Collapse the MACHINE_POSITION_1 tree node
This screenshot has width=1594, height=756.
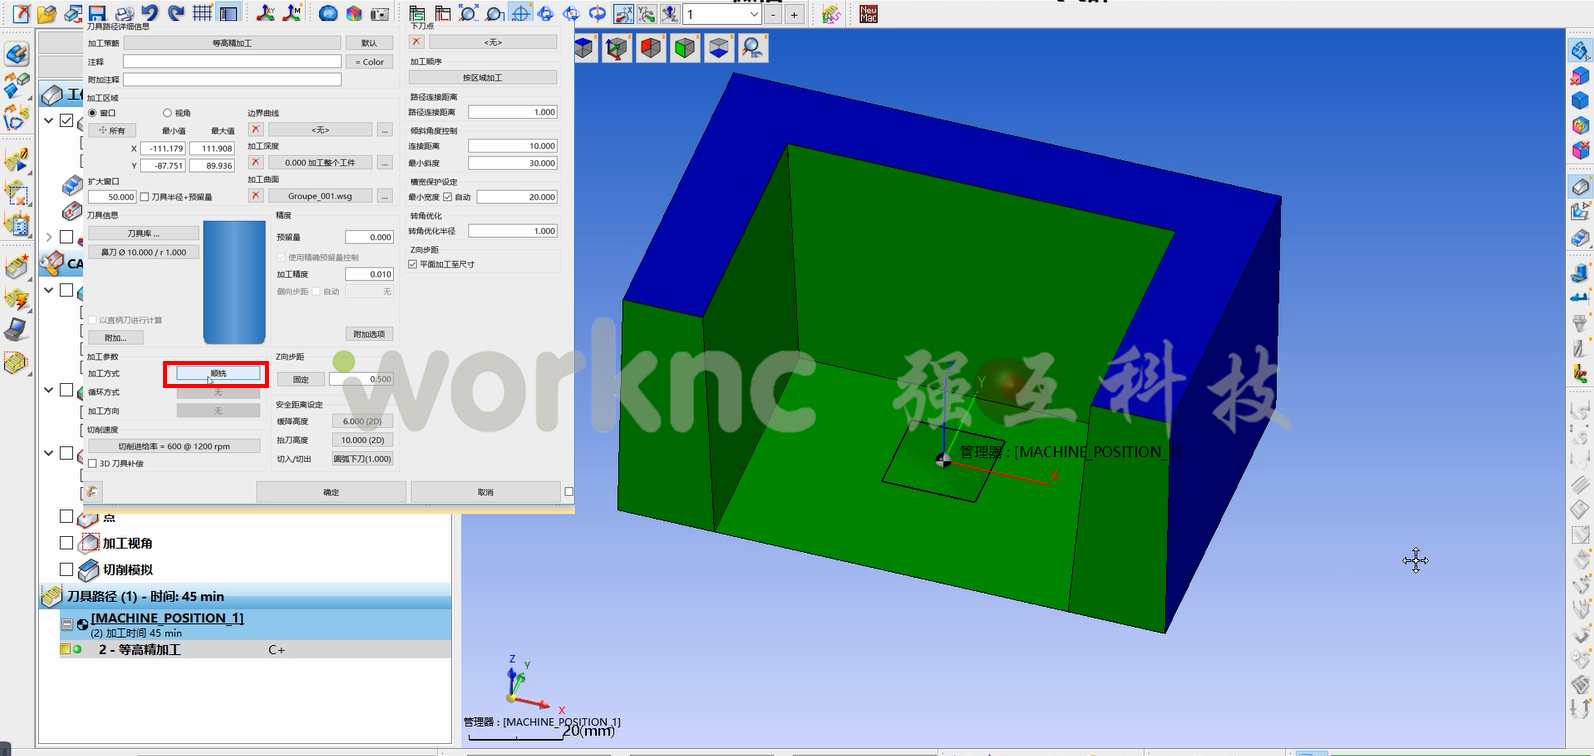click(67, 624)
